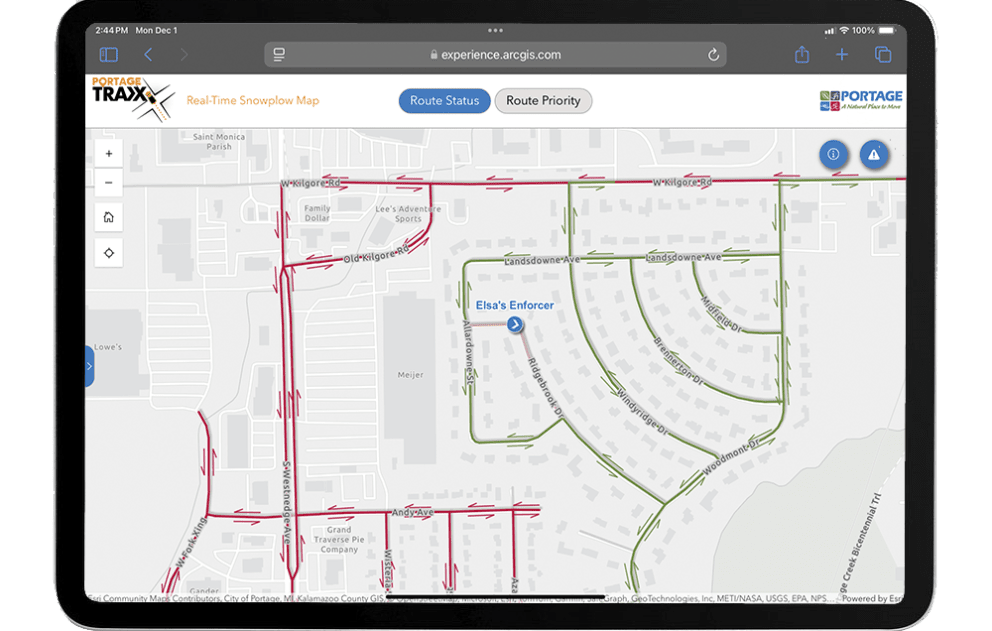992x631 pixels.
Task: Open Safari sidebar panel icon
Action: tap(109, 55)
